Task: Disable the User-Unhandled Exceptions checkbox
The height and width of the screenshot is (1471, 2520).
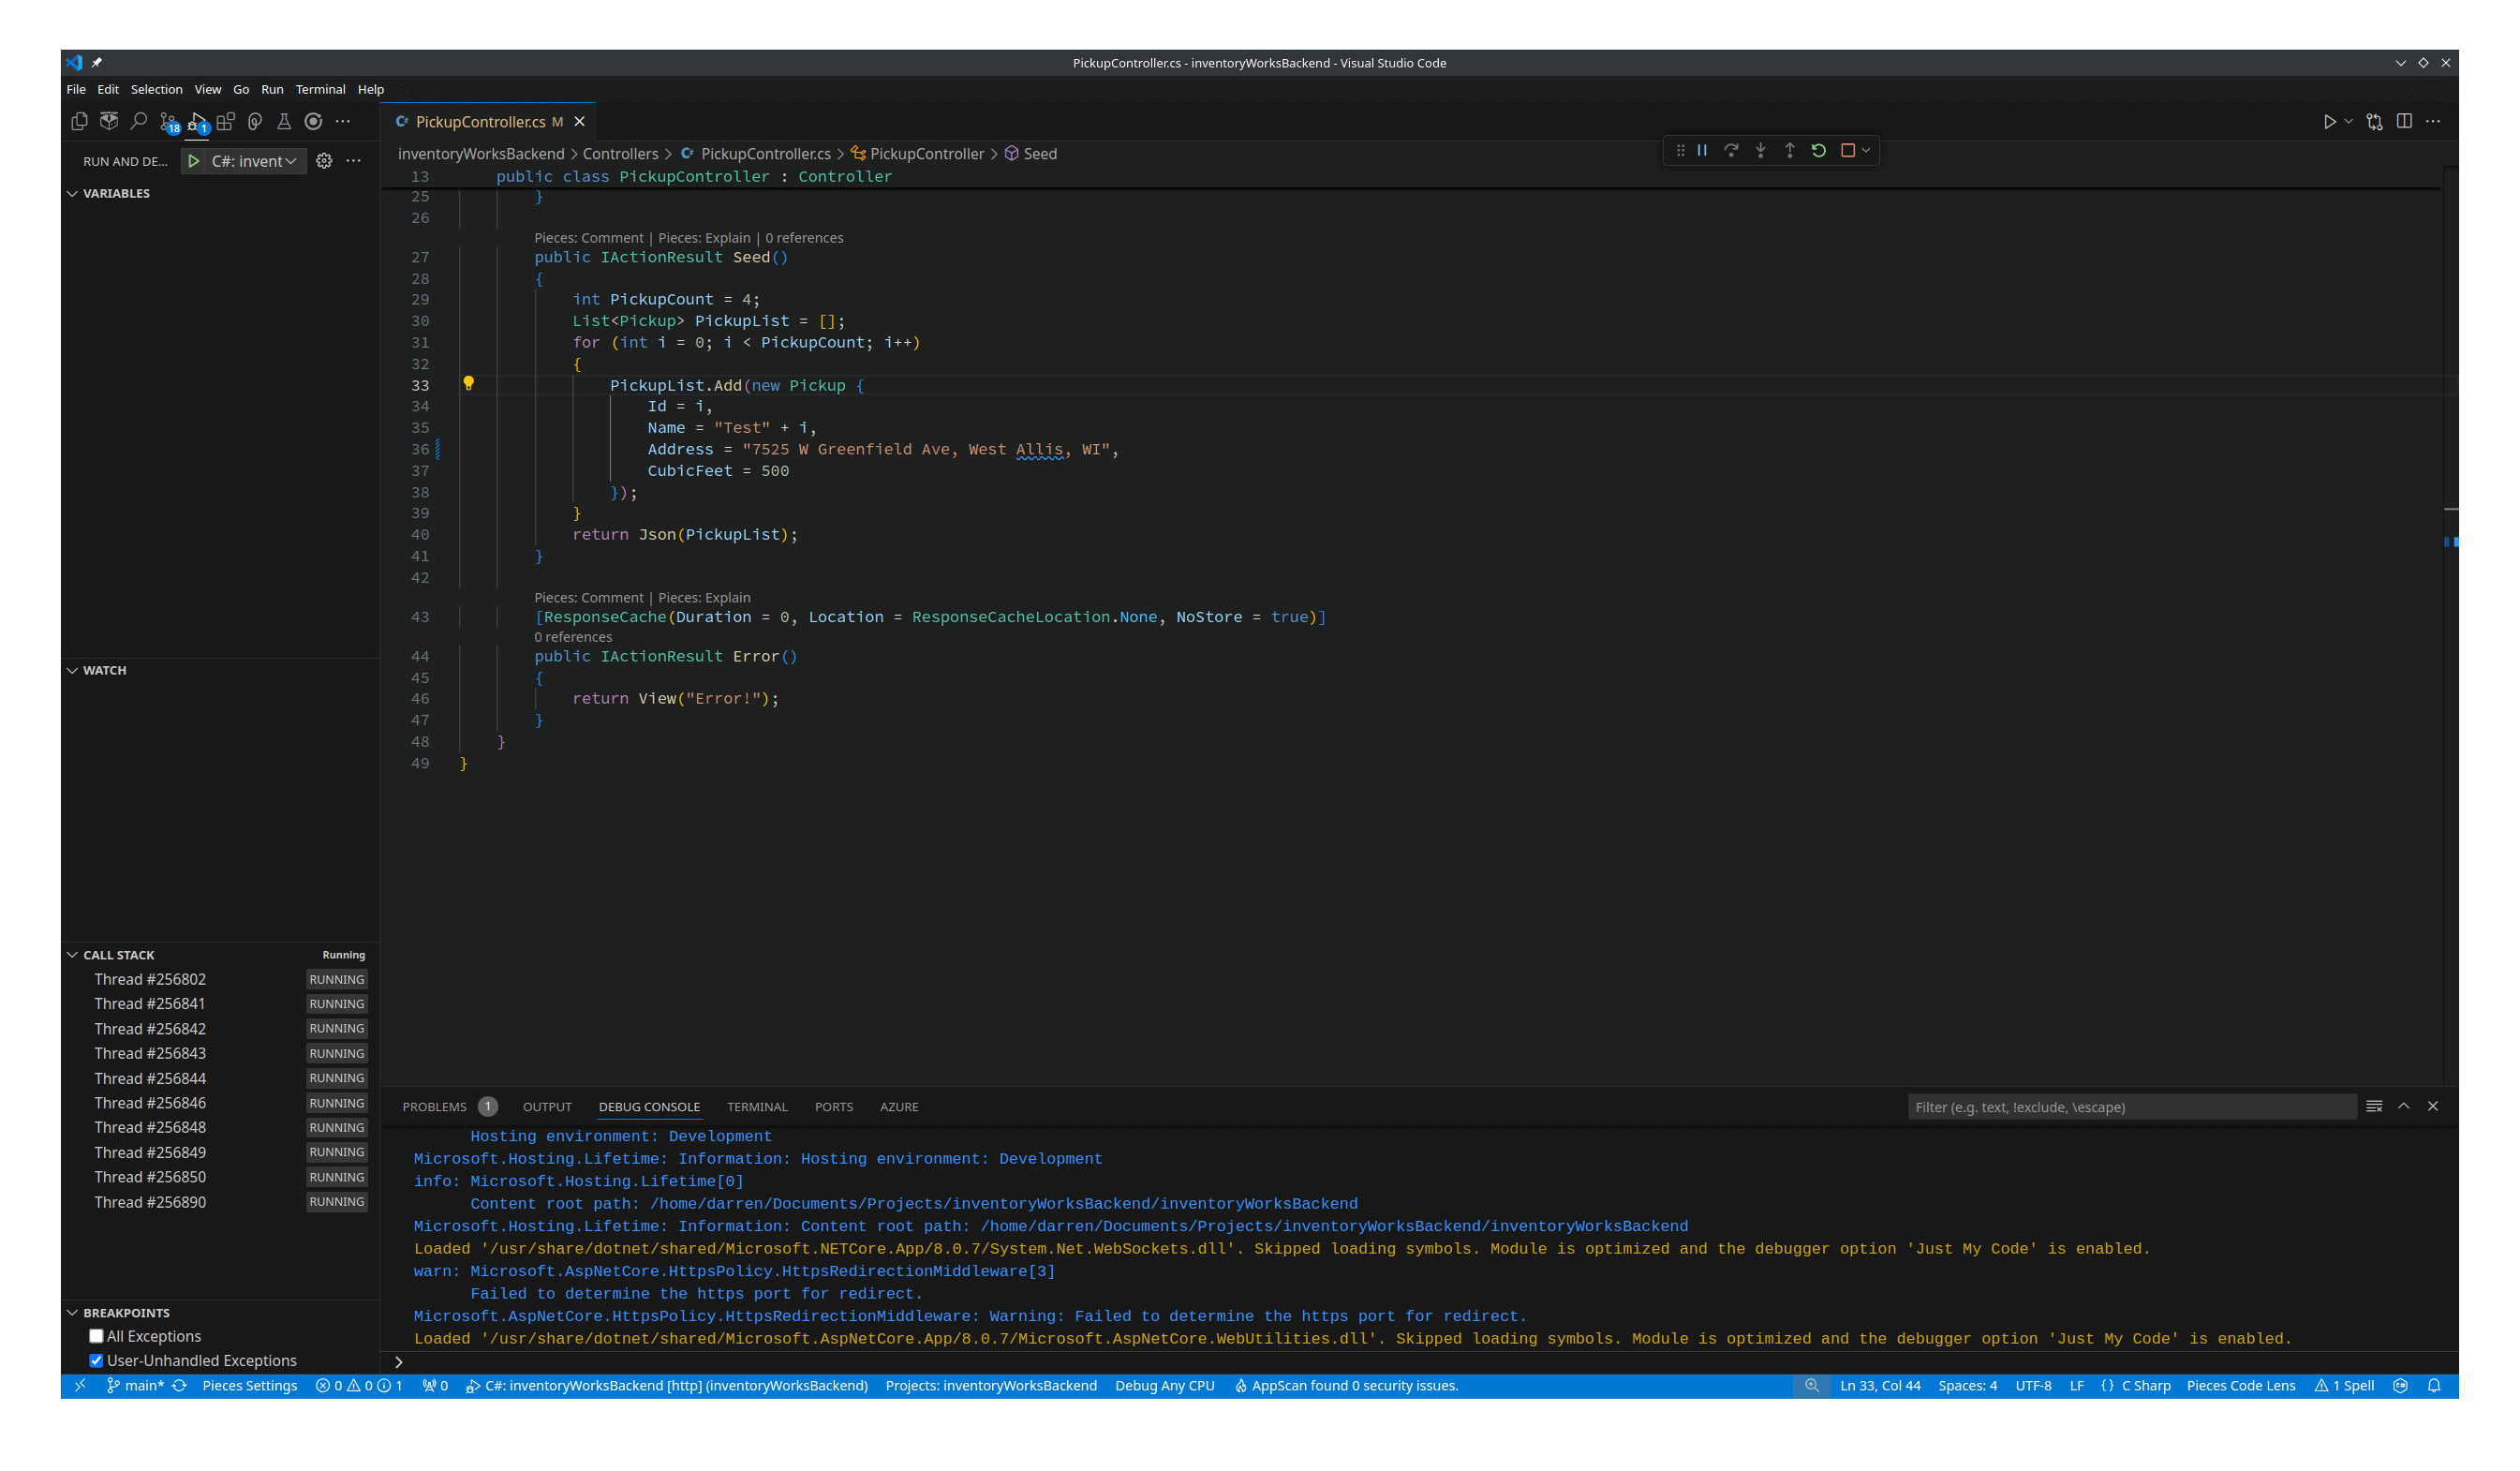Action: (96, 1360)
